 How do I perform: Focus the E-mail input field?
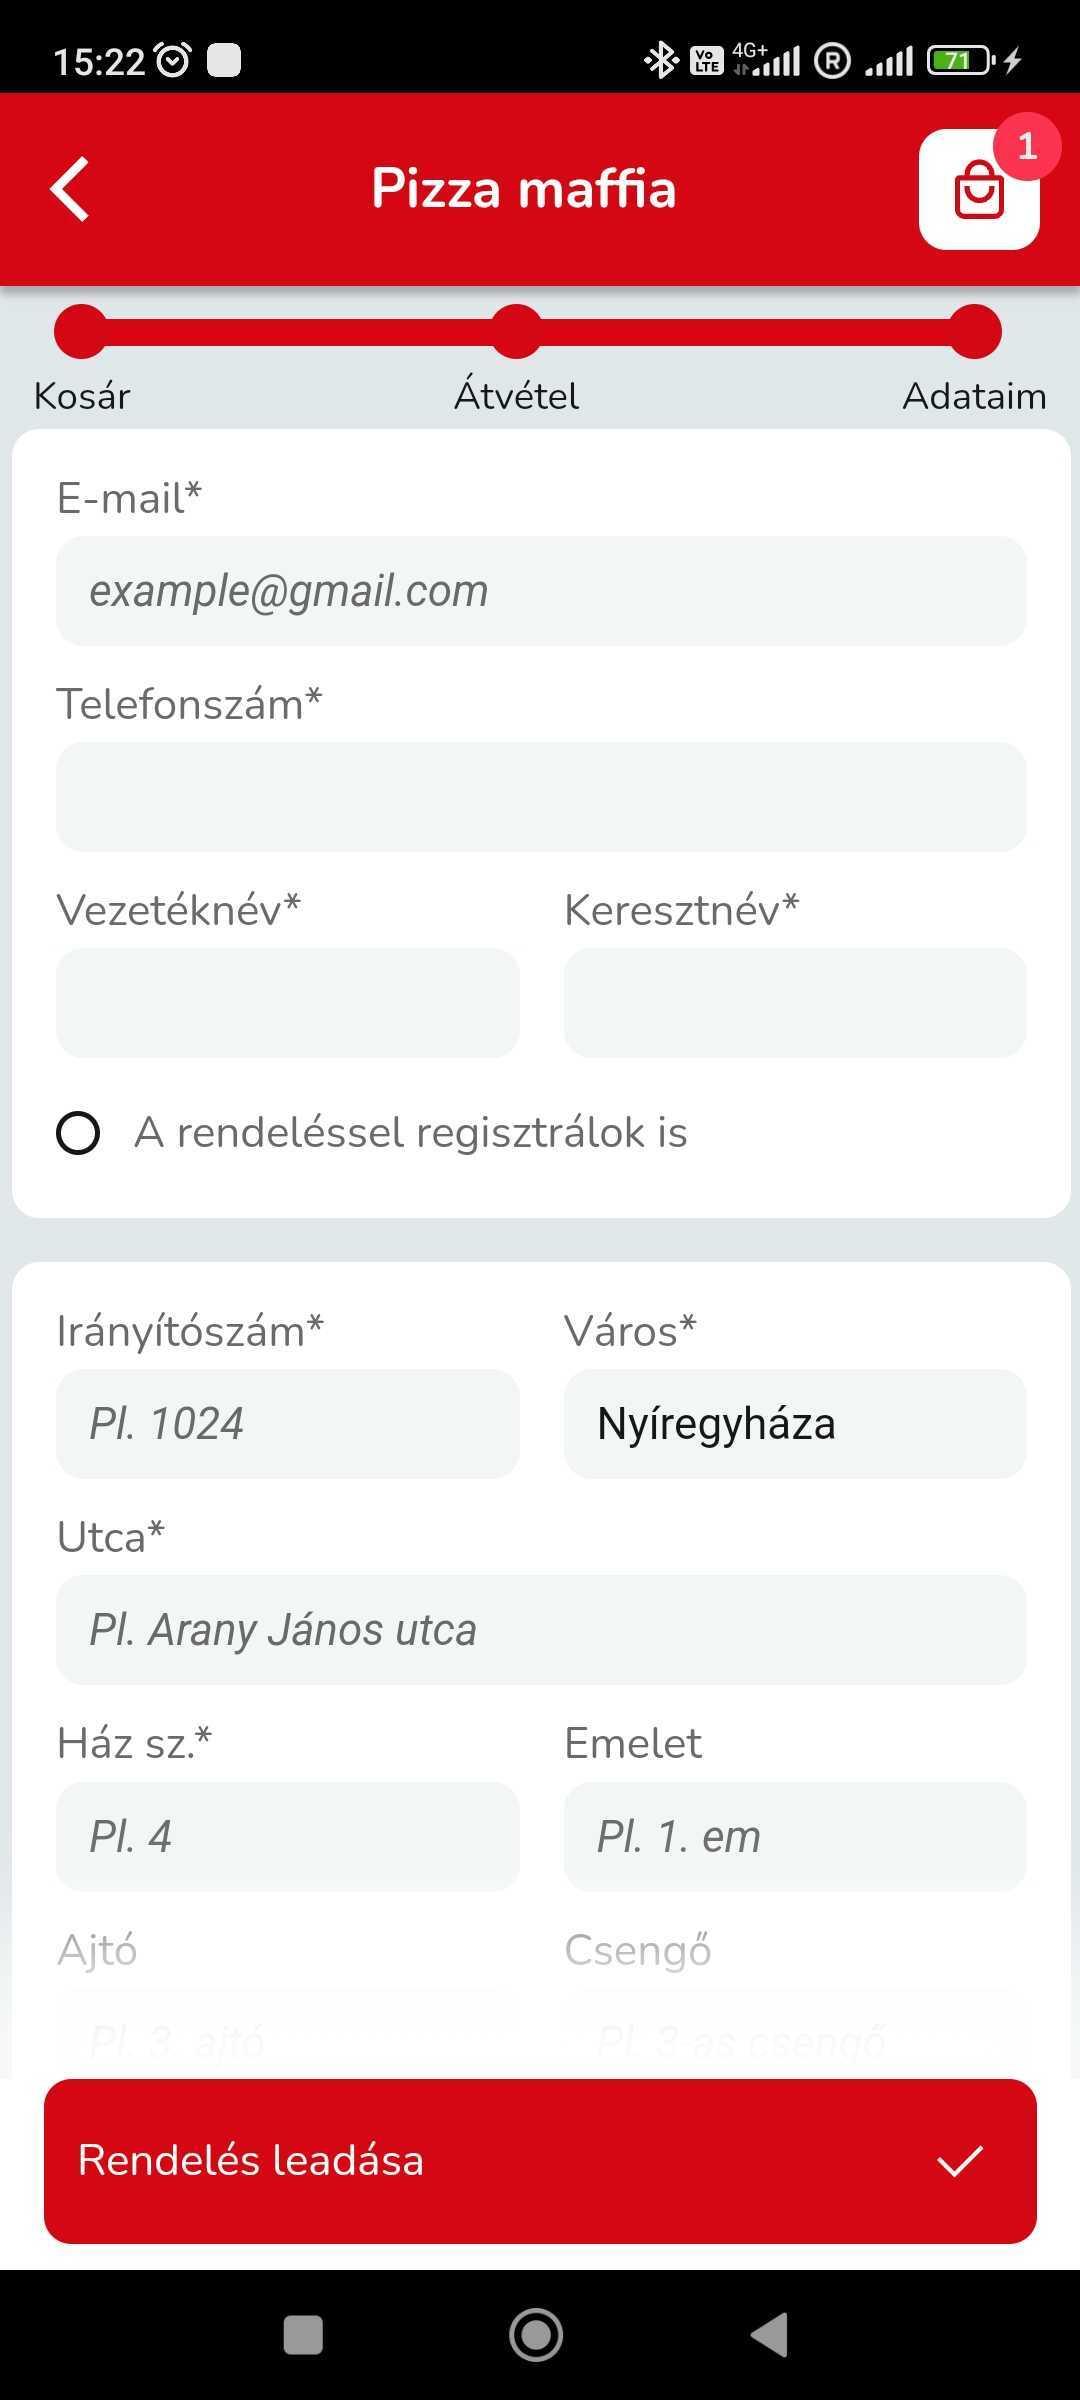click(x=541, y=591)
